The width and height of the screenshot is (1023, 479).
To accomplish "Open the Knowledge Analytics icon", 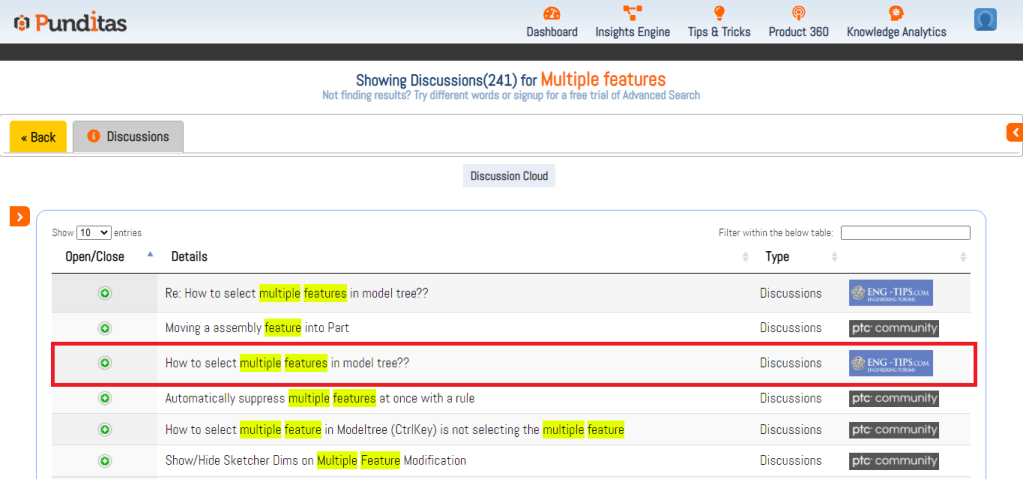I will [896, 14].
